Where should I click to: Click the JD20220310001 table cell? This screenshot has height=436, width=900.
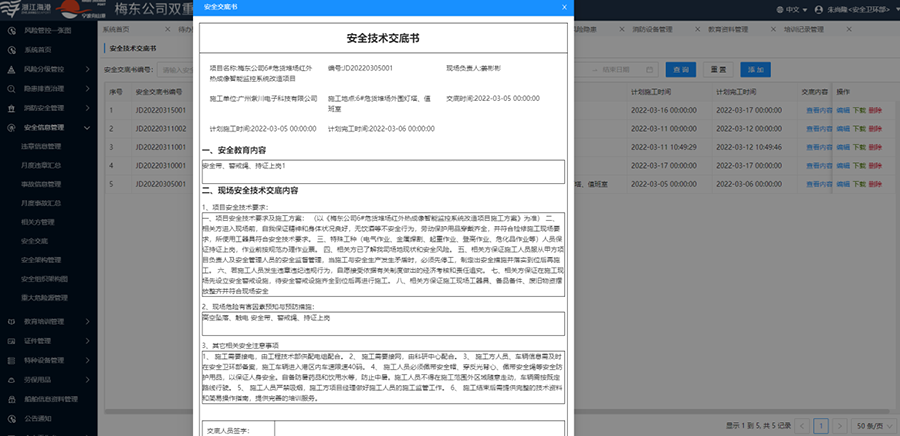point(161,166)
